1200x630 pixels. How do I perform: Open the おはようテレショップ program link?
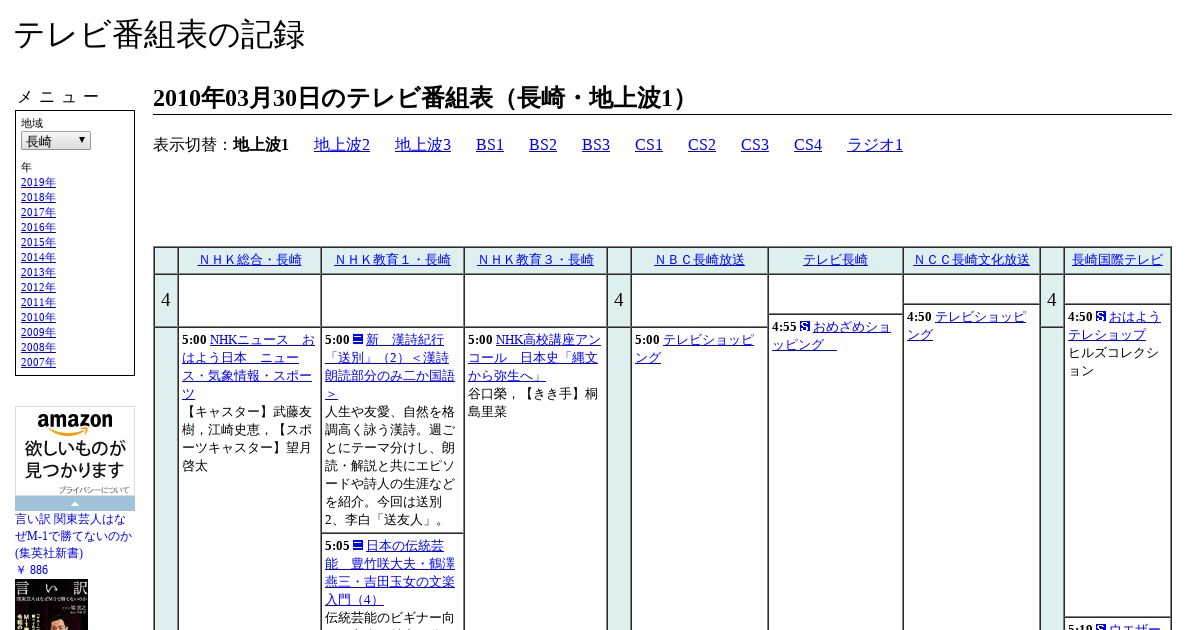pos(1114,326)
